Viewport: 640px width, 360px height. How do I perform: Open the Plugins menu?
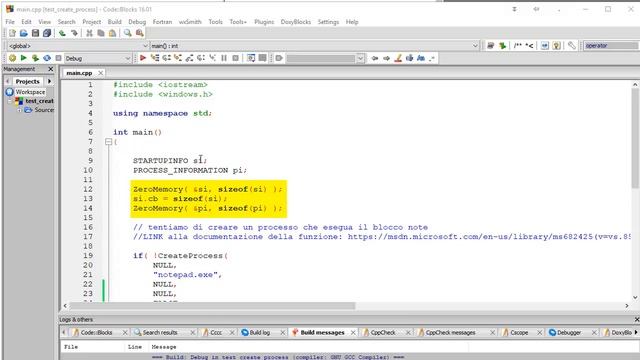[264, 22]
